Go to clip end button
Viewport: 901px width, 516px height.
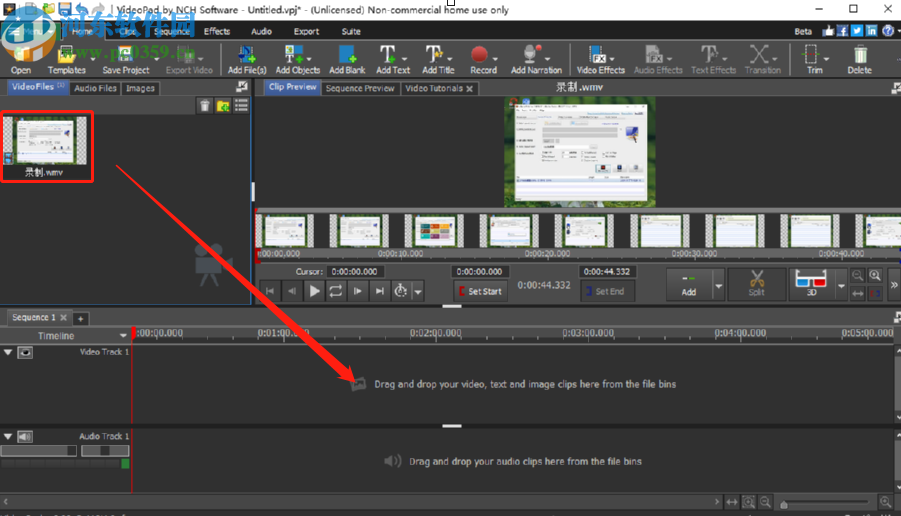379,291
